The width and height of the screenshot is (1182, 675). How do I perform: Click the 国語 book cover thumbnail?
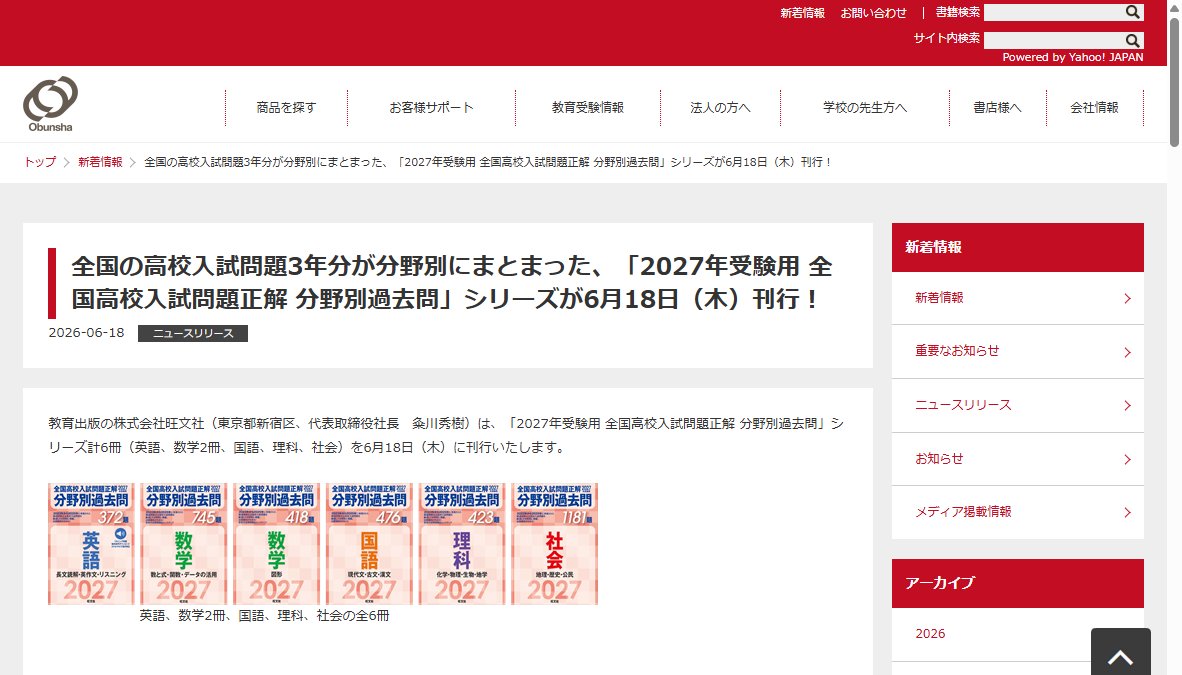coord(369,544)
